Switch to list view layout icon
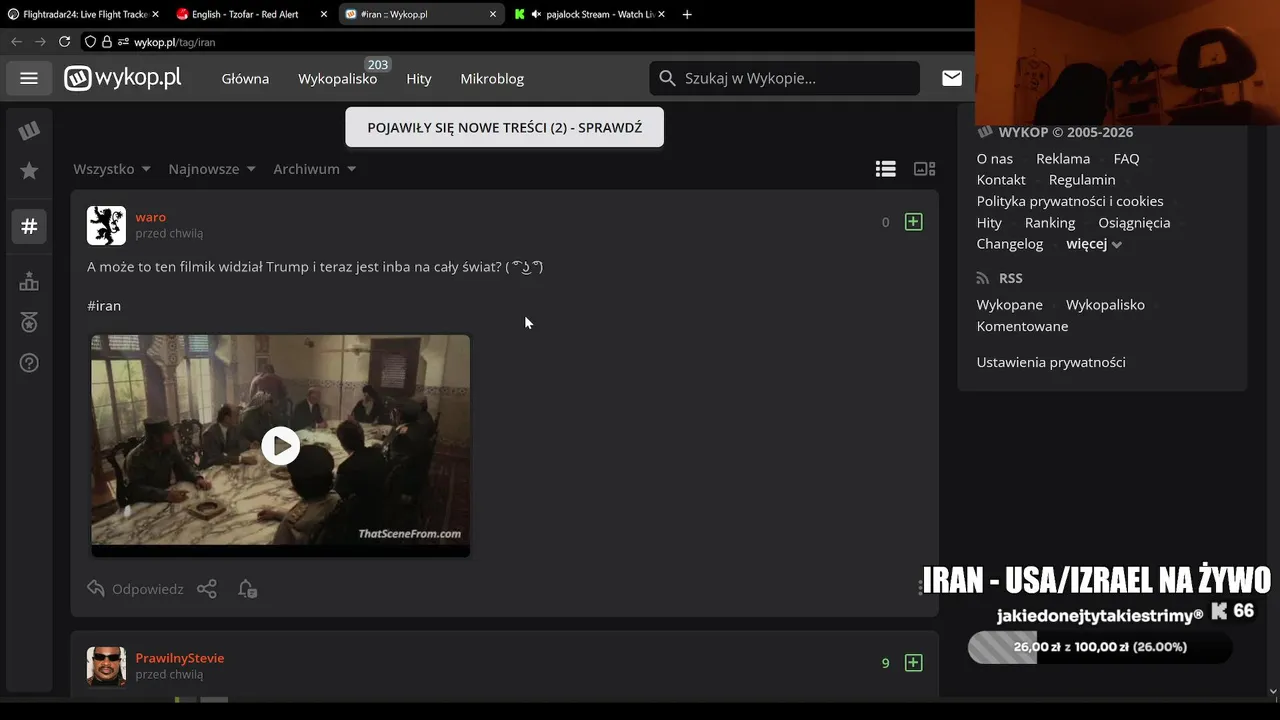 [885, 169]
